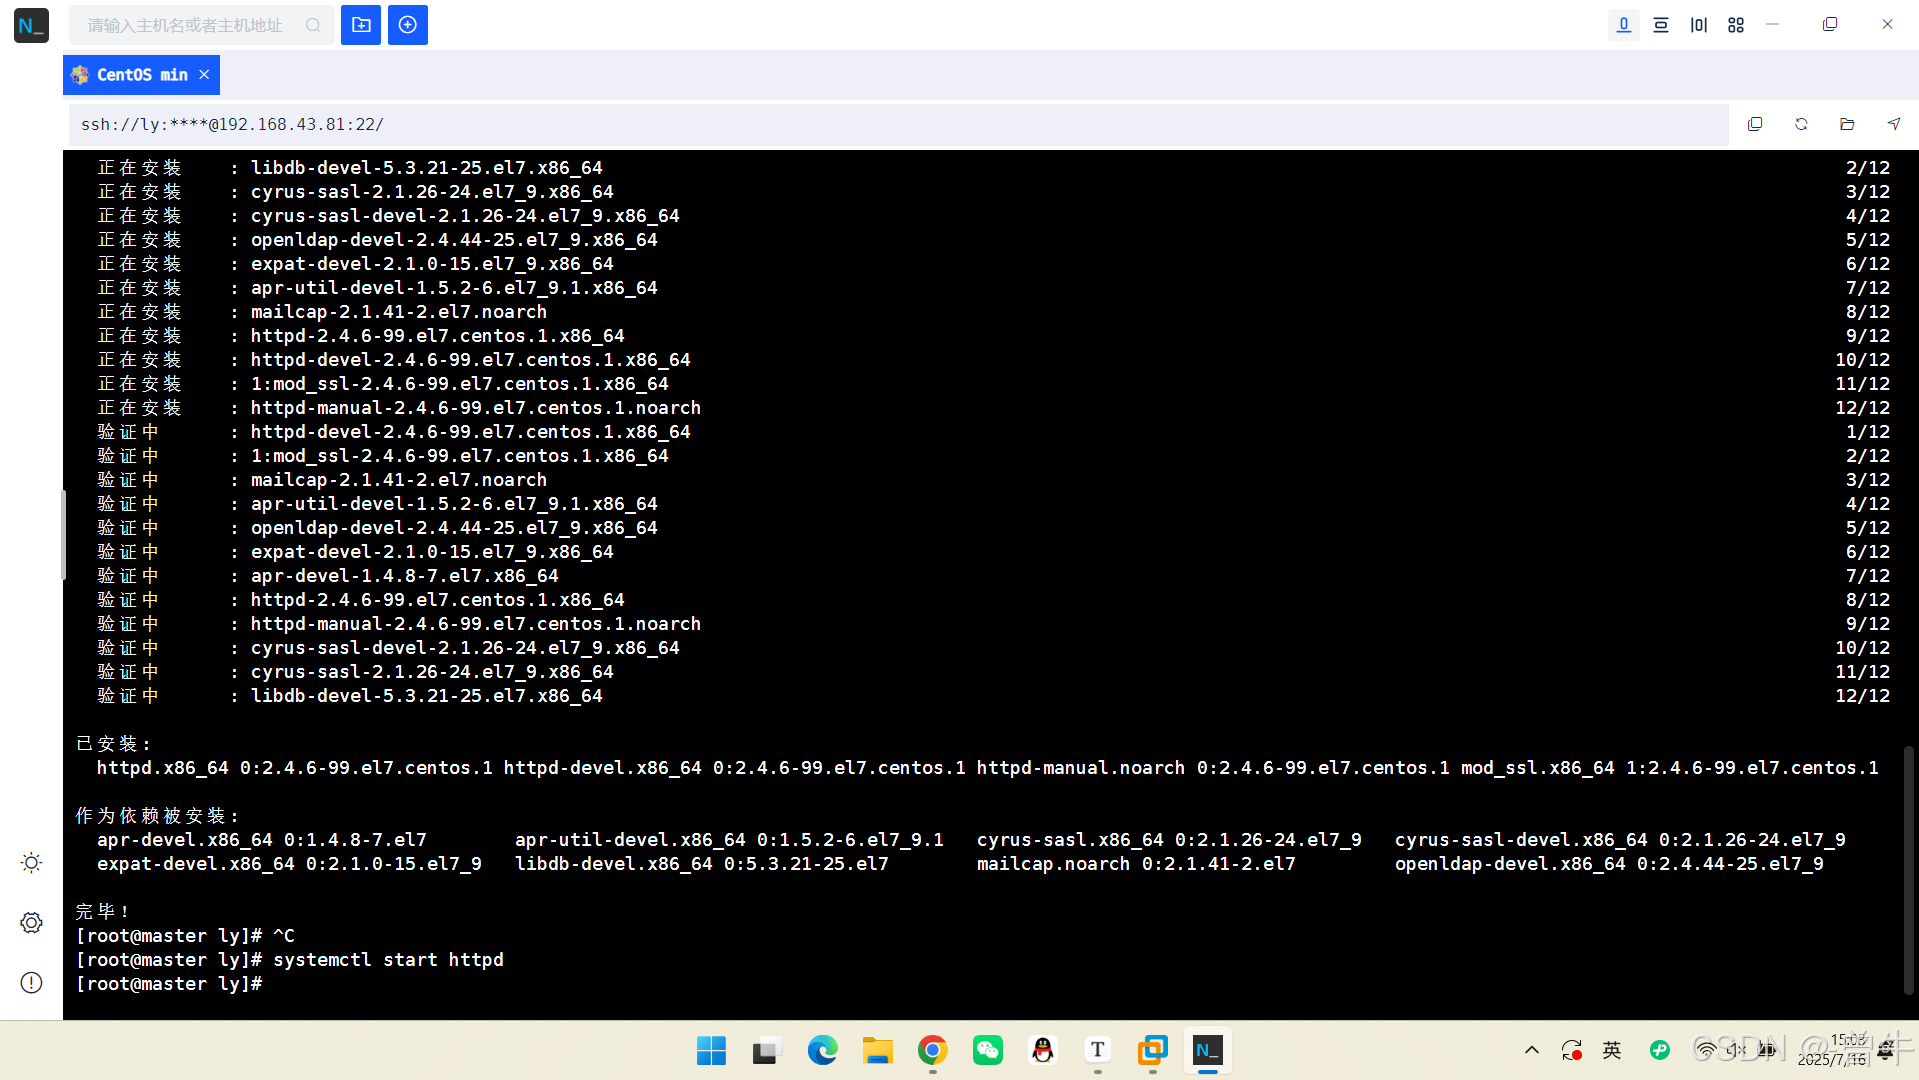Image resolution: width=1919 pixels, height=1080 pixels.
Task: Click the green tray application icon
Action: point(1660,1050)
